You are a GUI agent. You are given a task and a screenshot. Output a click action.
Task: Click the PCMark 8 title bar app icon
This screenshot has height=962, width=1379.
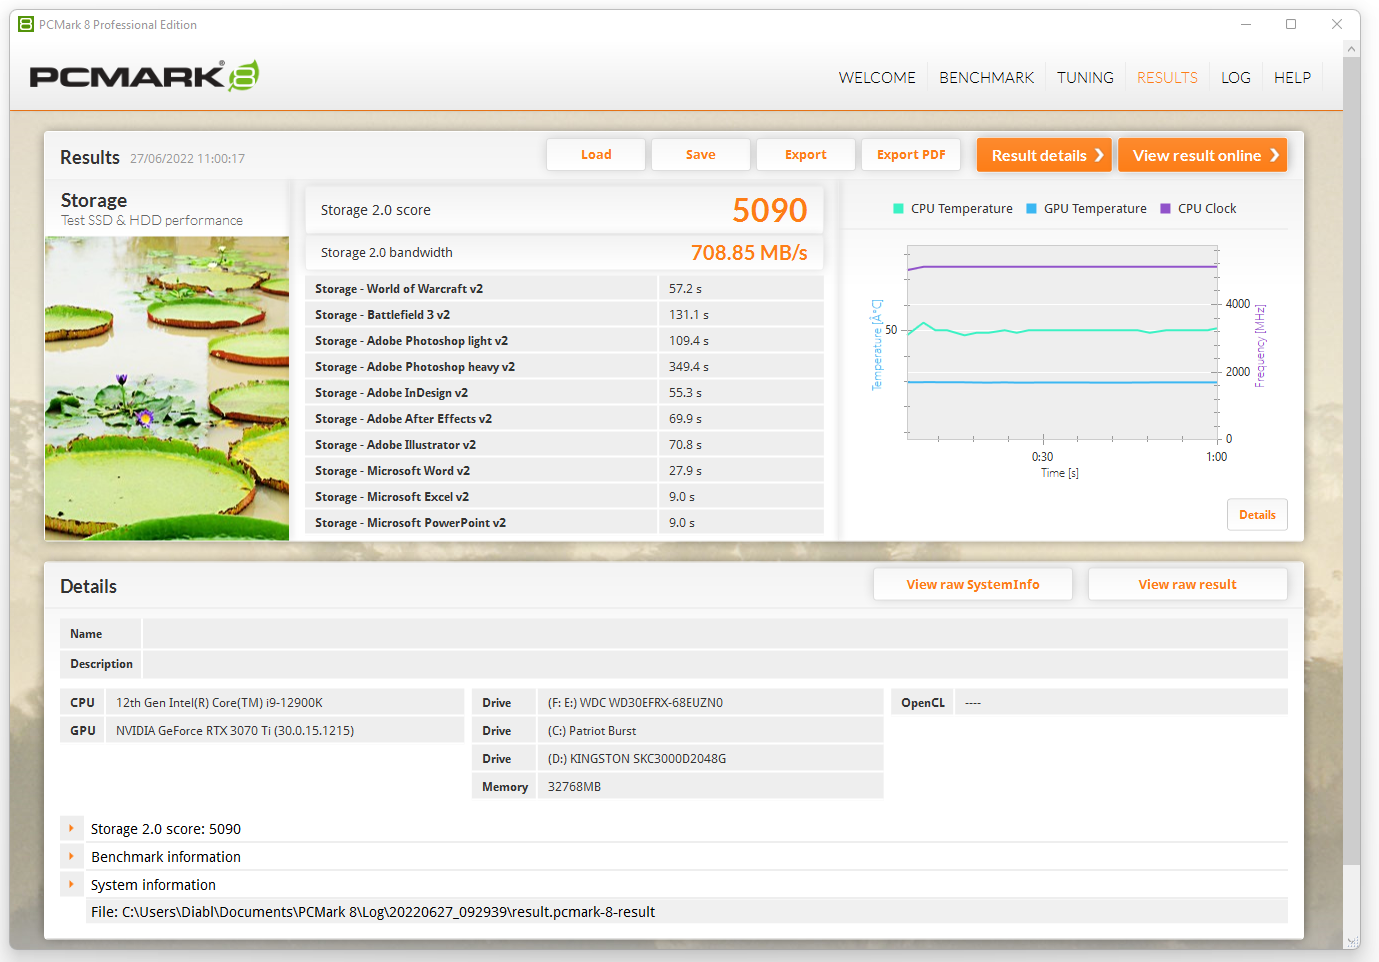tap(26, 24)
